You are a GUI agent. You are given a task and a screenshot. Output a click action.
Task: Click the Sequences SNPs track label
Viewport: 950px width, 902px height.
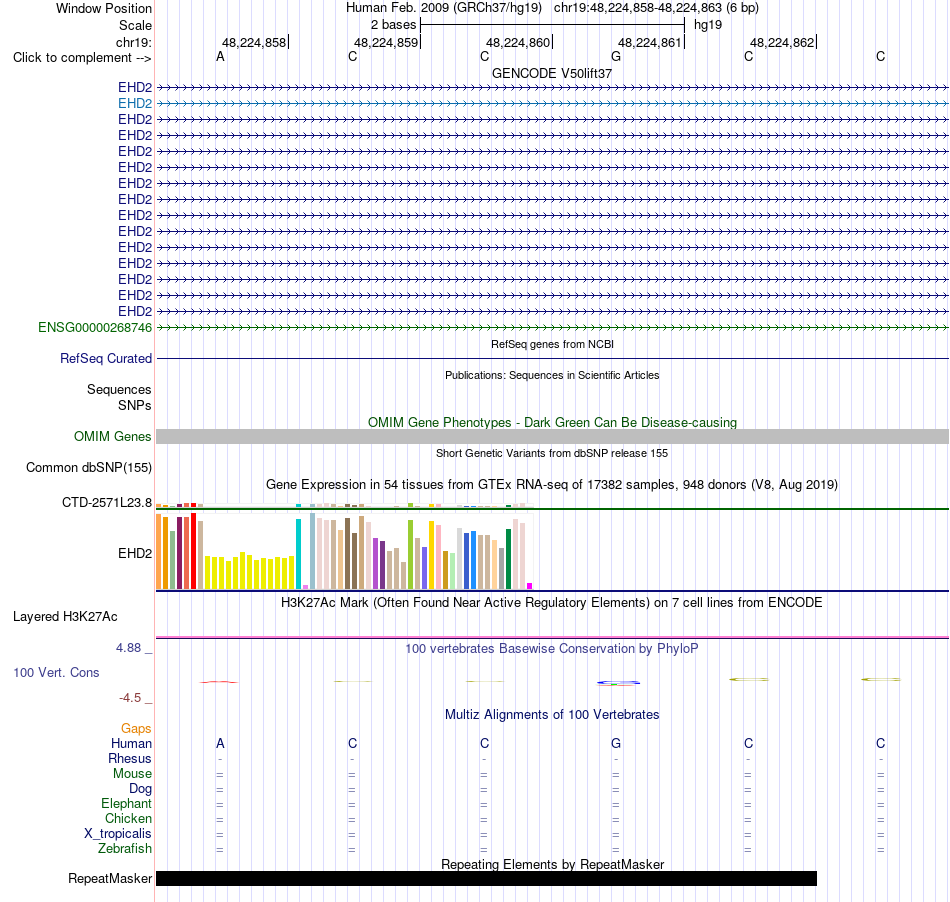119,397
